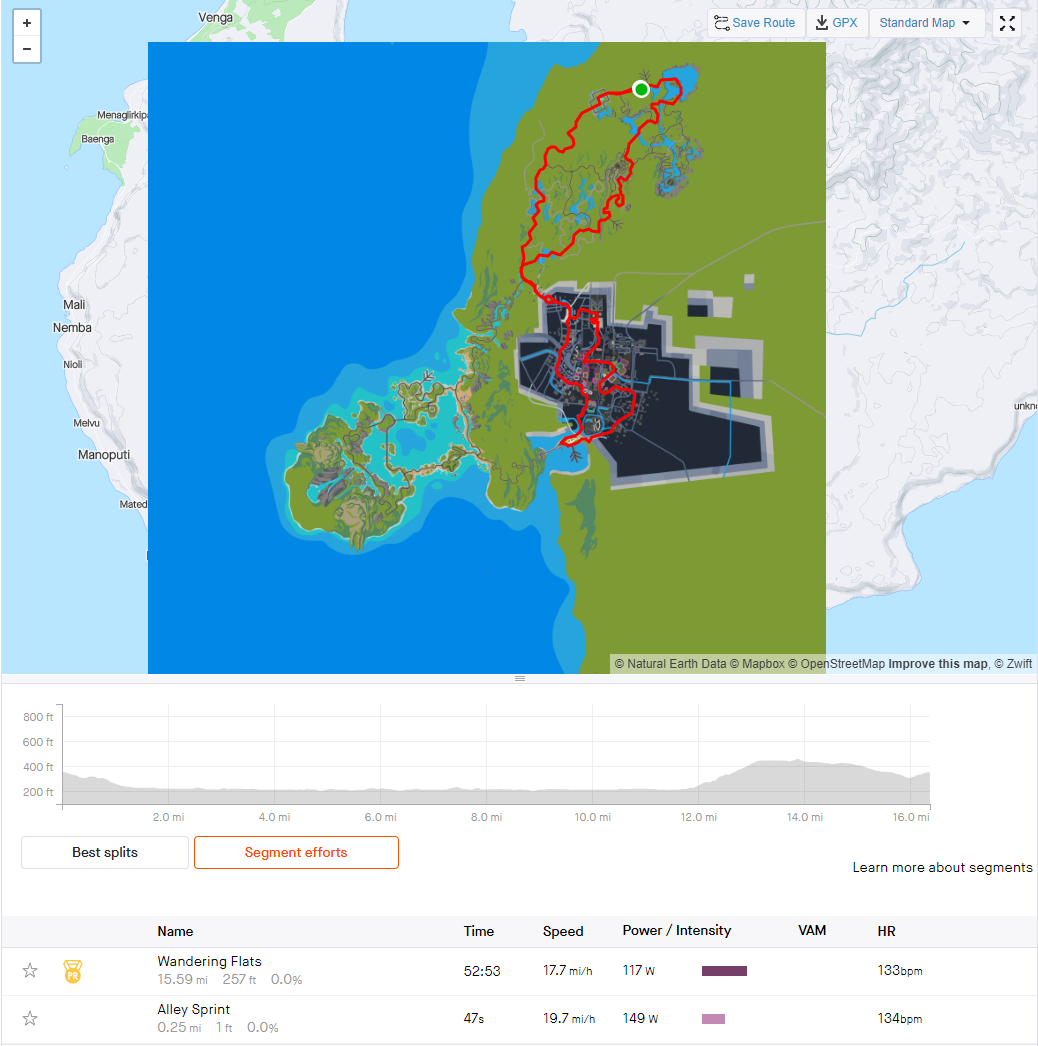Click the 47s time value
This screenshot has width=1038, height=1046.
pyautogui.click(x=474, y=1019)
